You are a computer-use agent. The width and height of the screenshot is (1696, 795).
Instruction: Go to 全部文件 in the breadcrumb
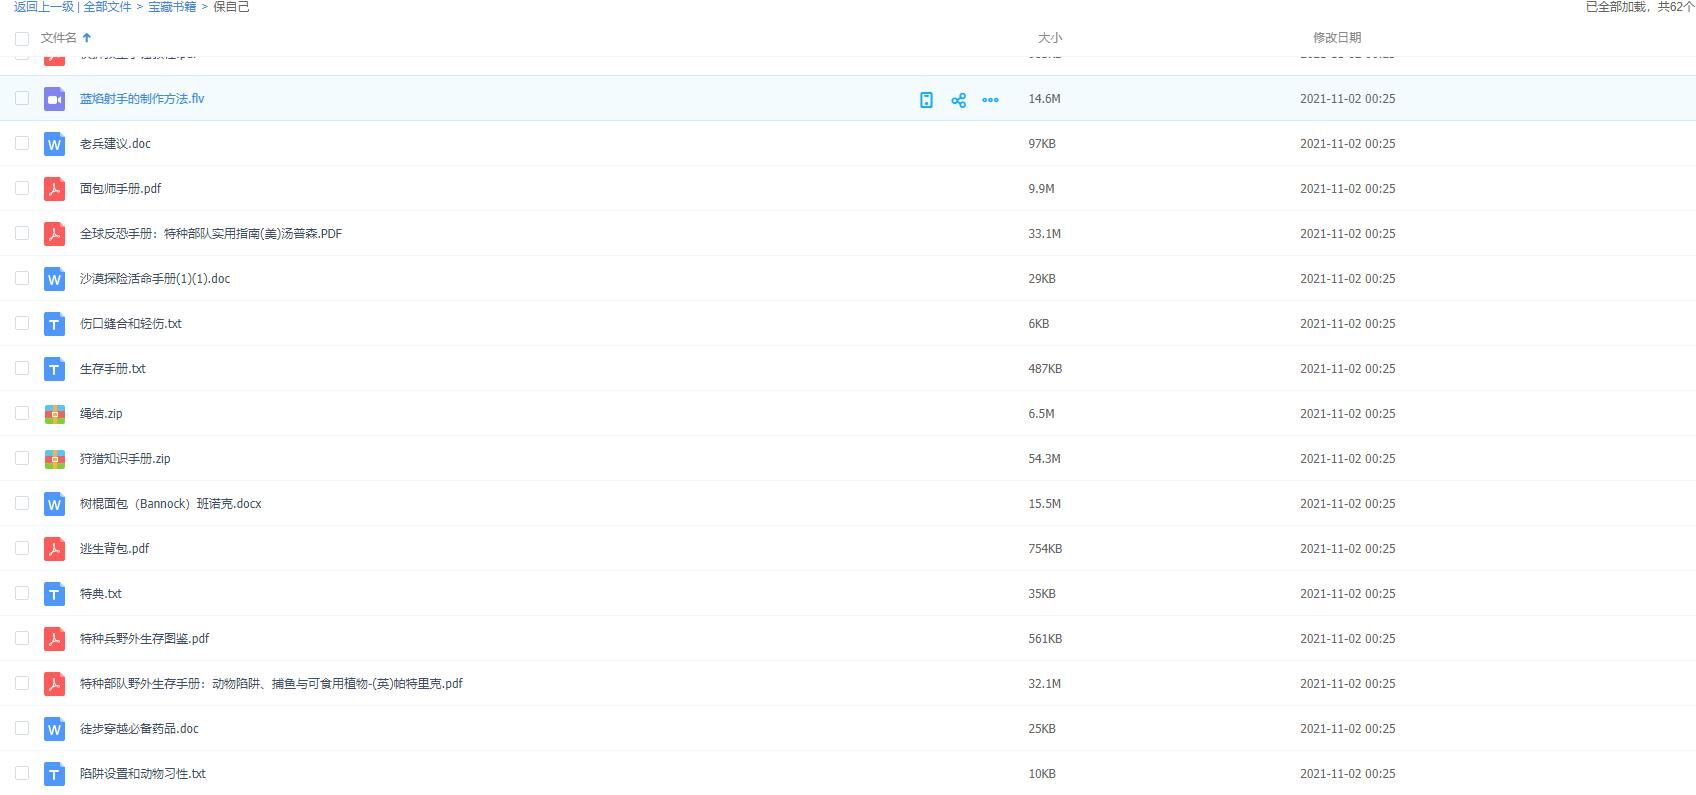[x=107, y=7]
